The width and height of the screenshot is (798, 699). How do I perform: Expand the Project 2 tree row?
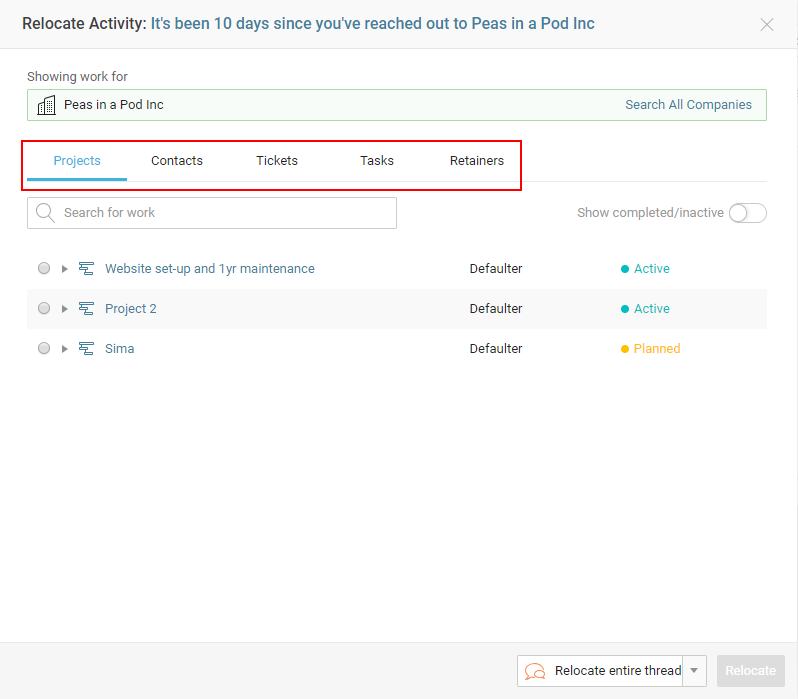click(65, 309)
